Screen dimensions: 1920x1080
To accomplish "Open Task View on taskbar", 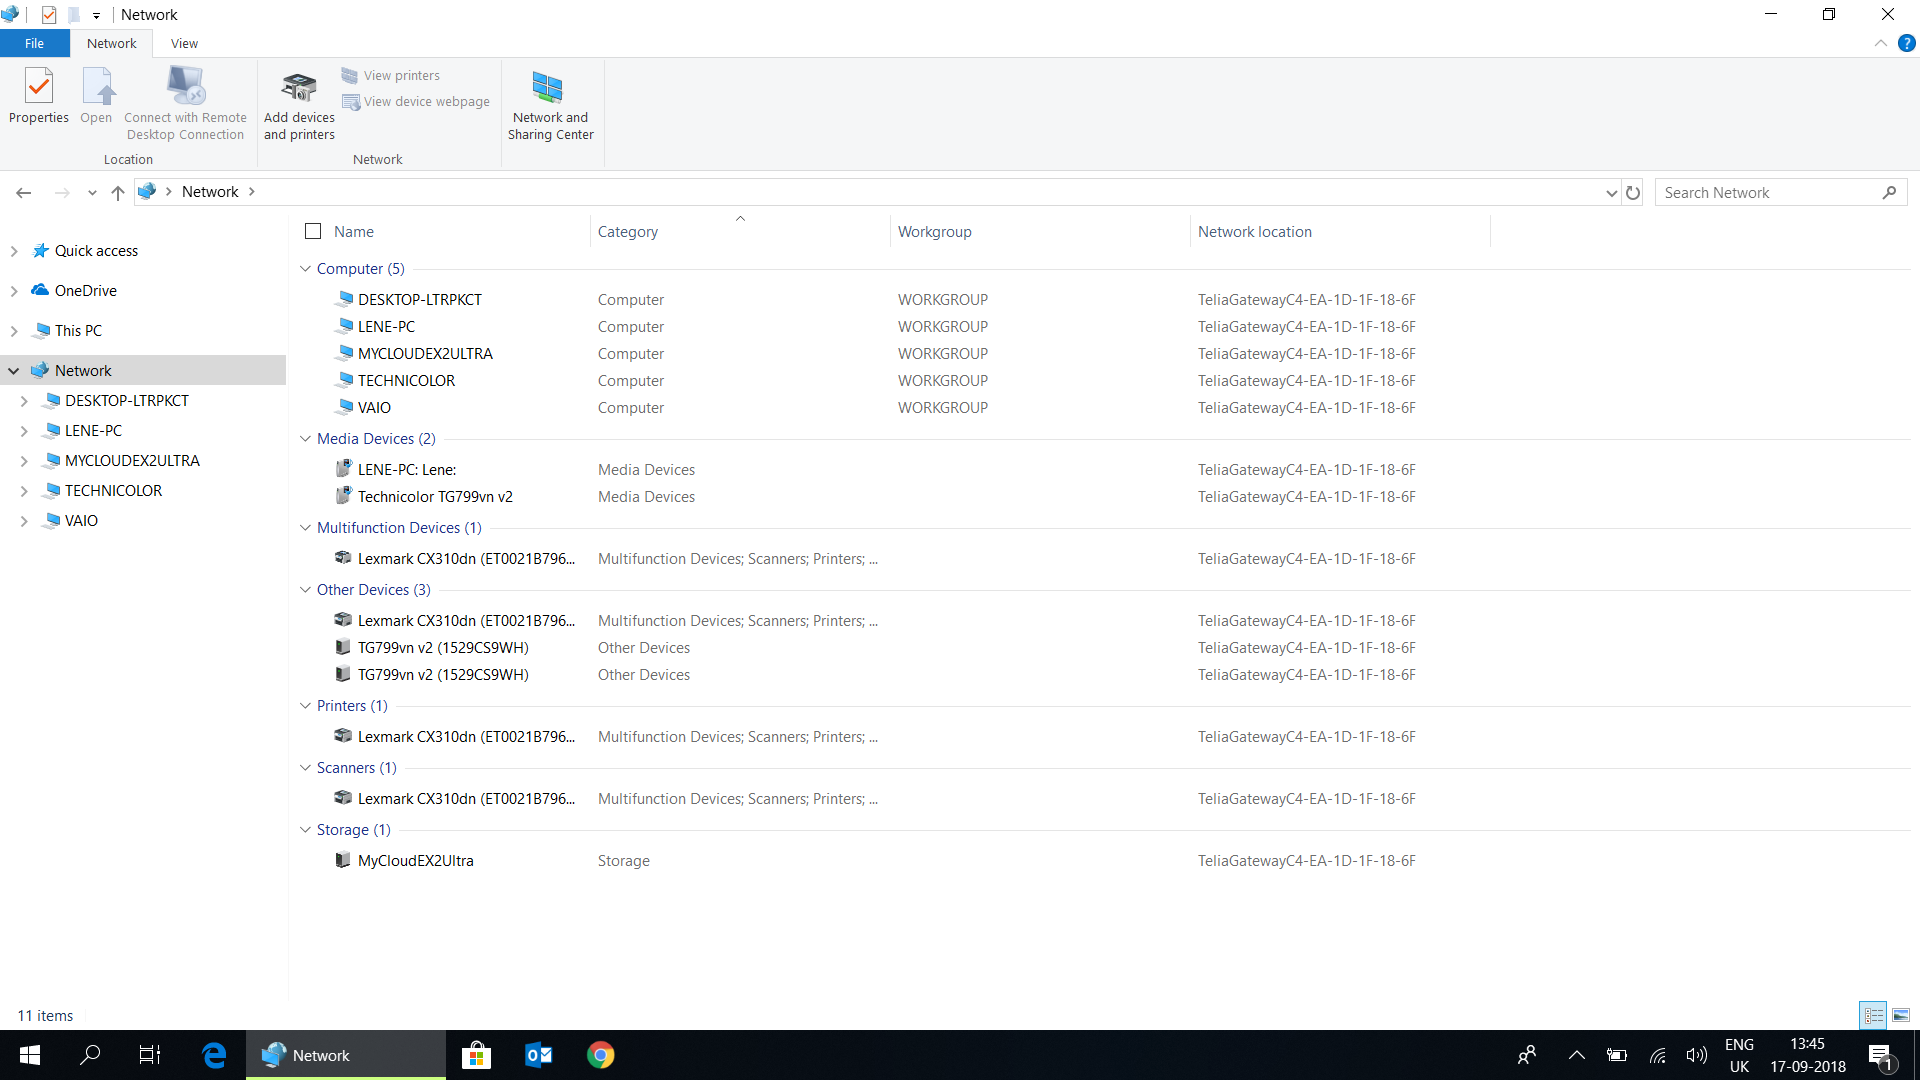I will click(x=150, y=1055).
